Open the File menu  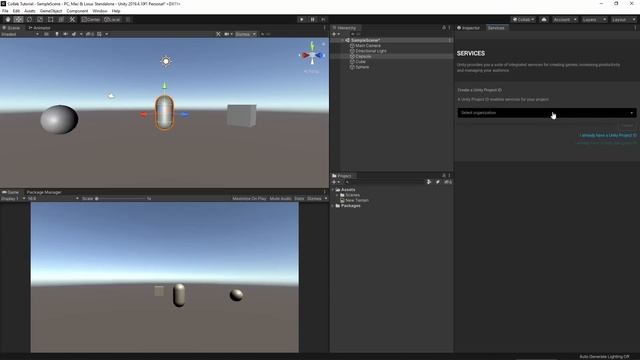[5, 11]
